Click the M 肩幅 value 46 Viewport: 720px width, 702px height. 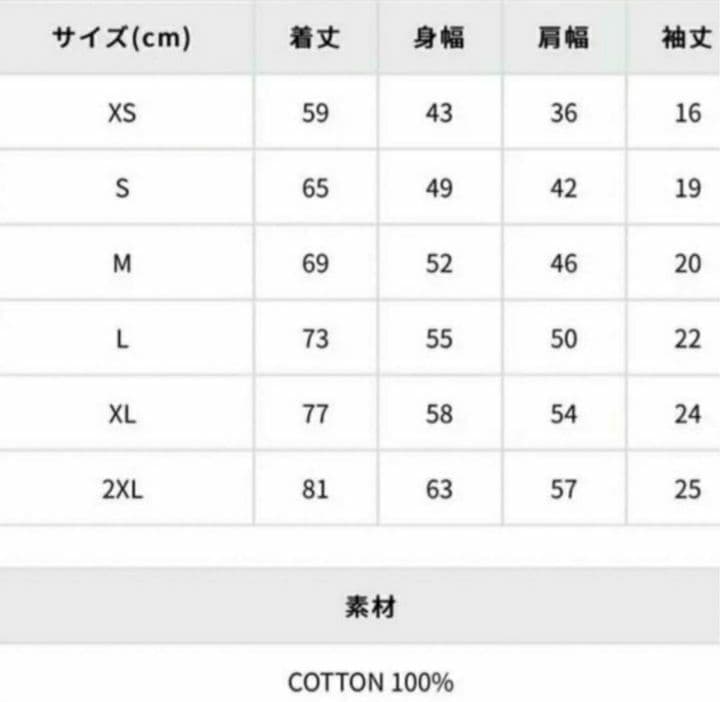(x=563, y=264)
